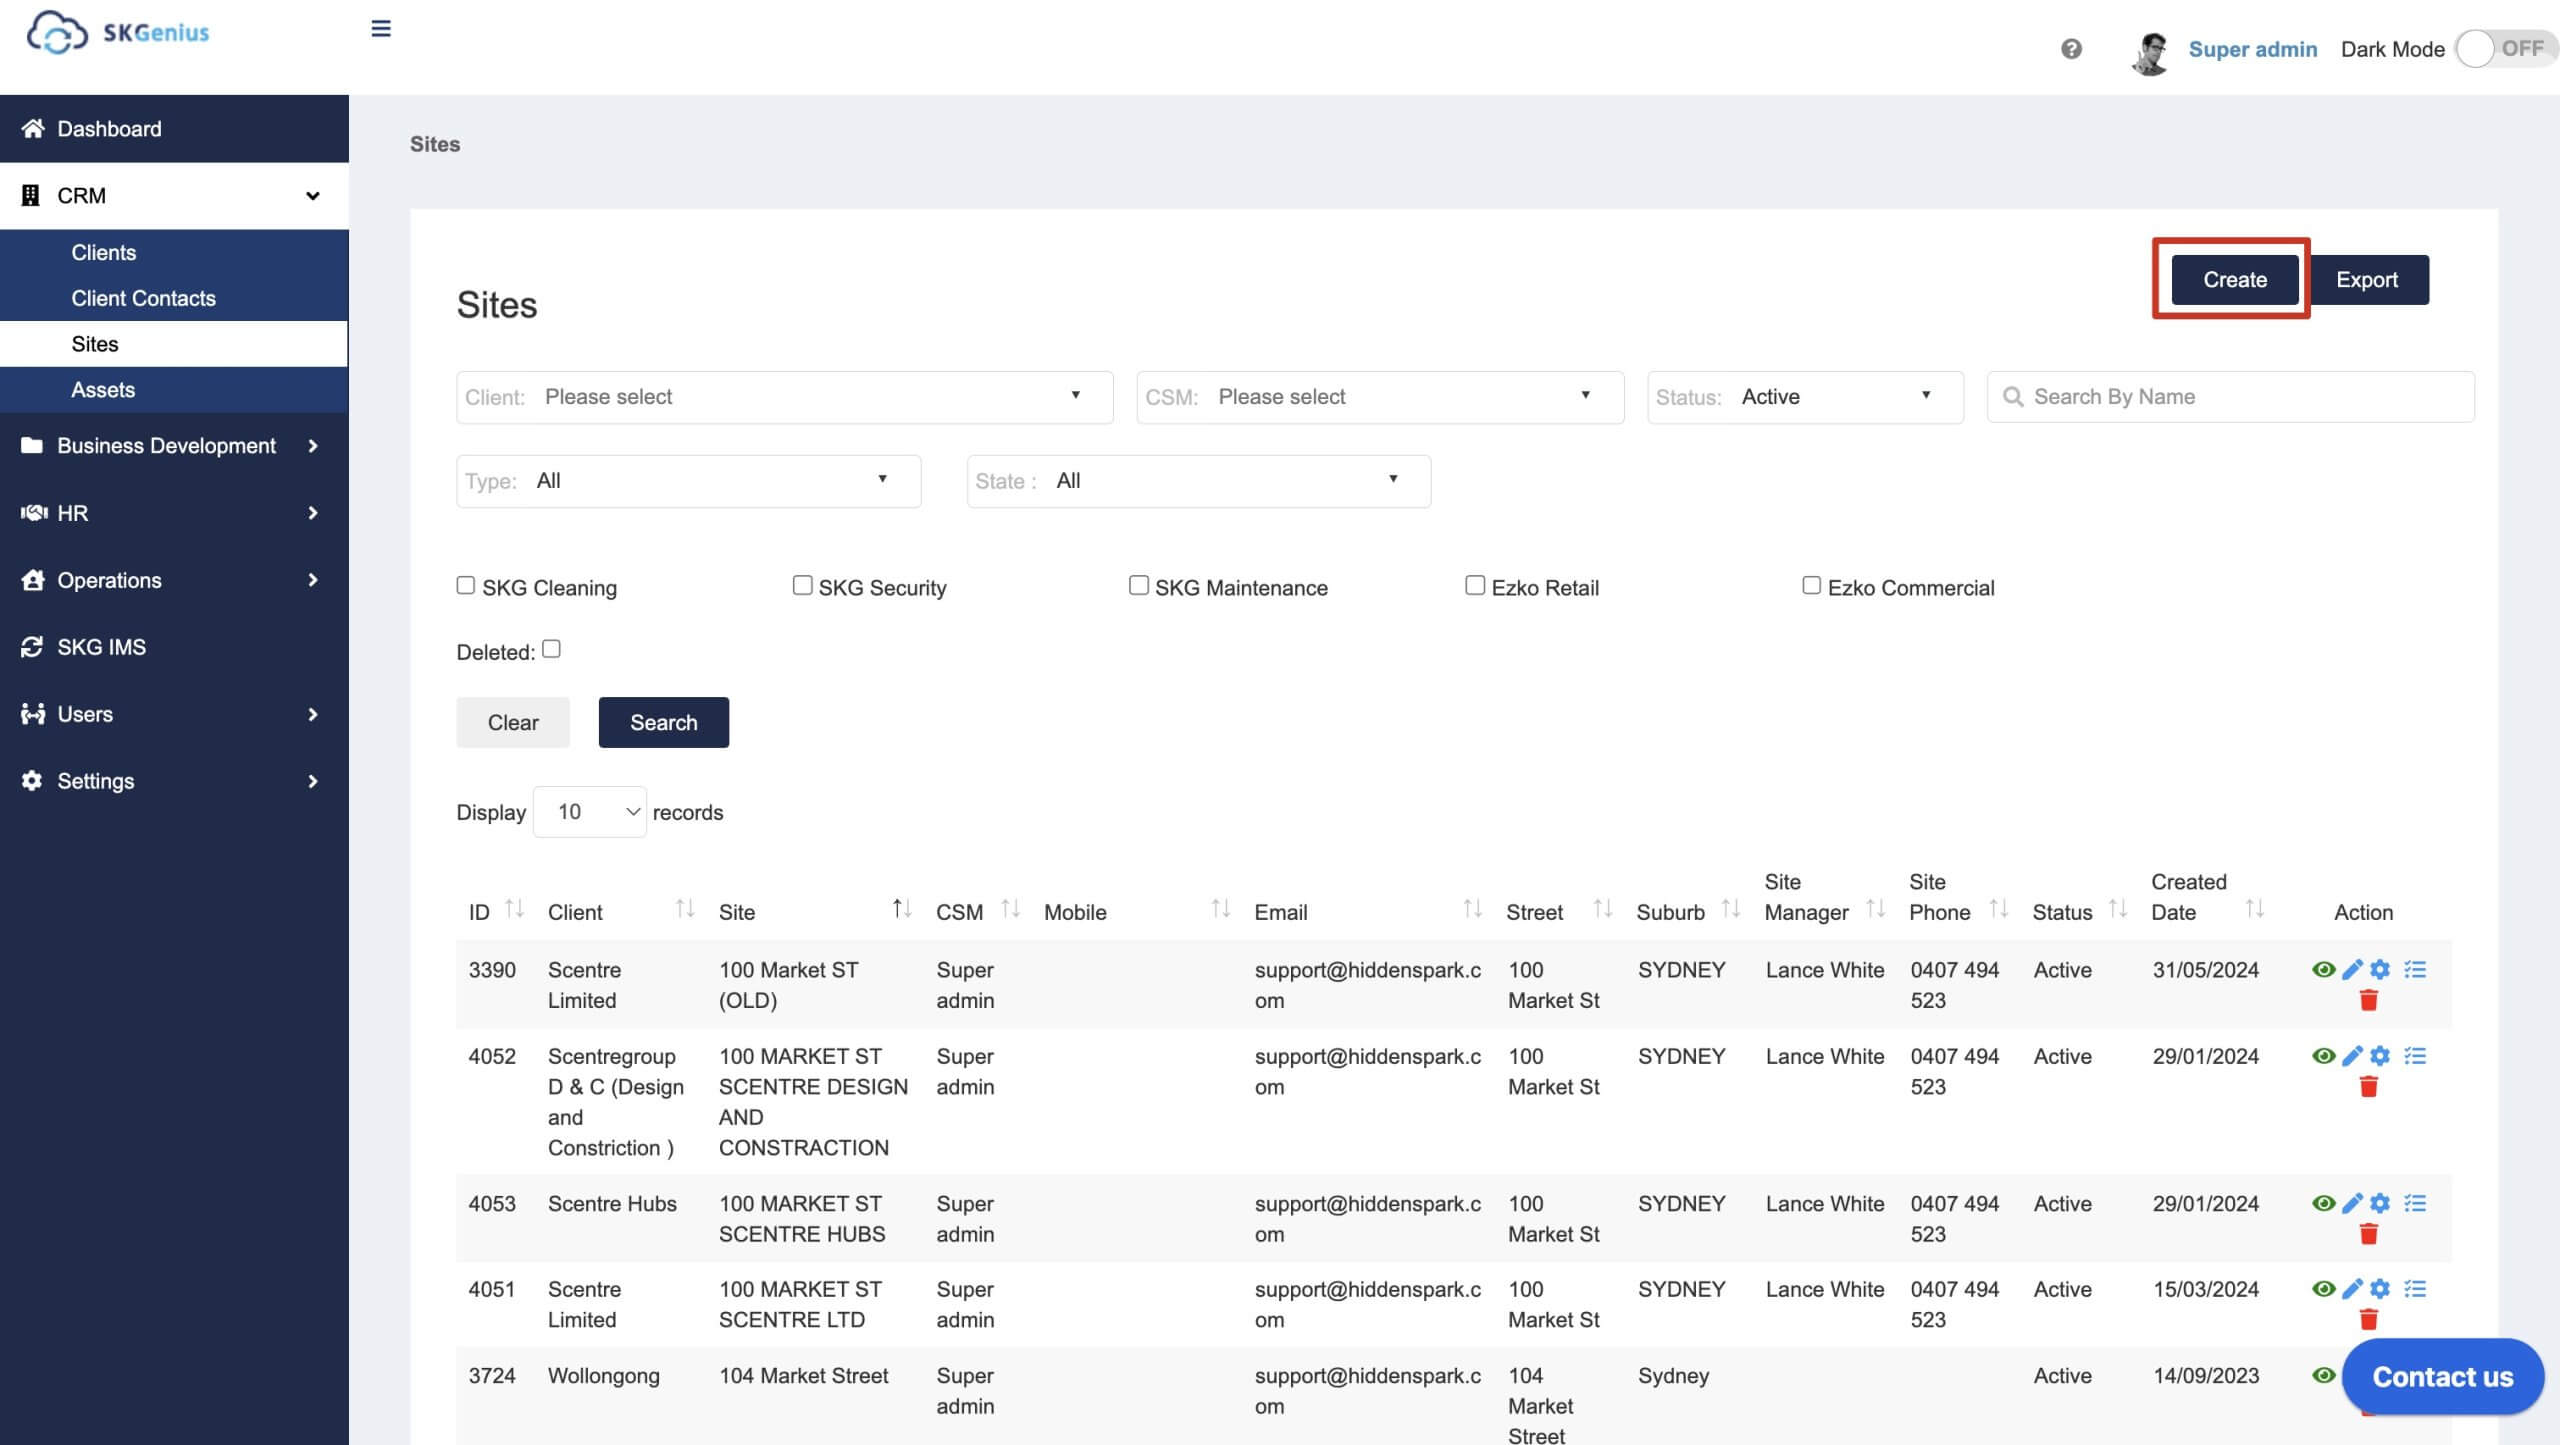The height and width of the screenshot is (1445, 2560).
Task: Open the Status Active dropdown
Action: point(1805,397)
